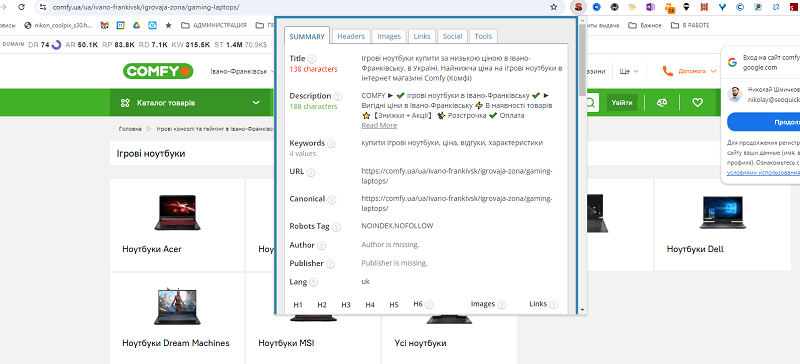This screenshot has width=800, height=364.
Task: Click the blue sync arrows extension icon
Action: click(776, 8)
